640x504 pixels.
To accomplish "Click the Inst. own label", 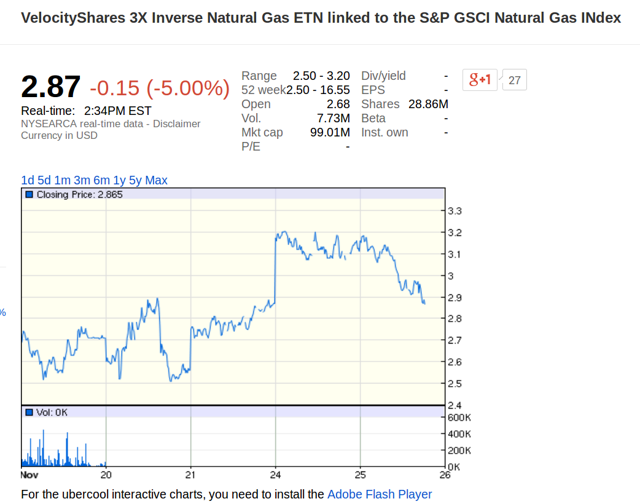I will (384, 132).
